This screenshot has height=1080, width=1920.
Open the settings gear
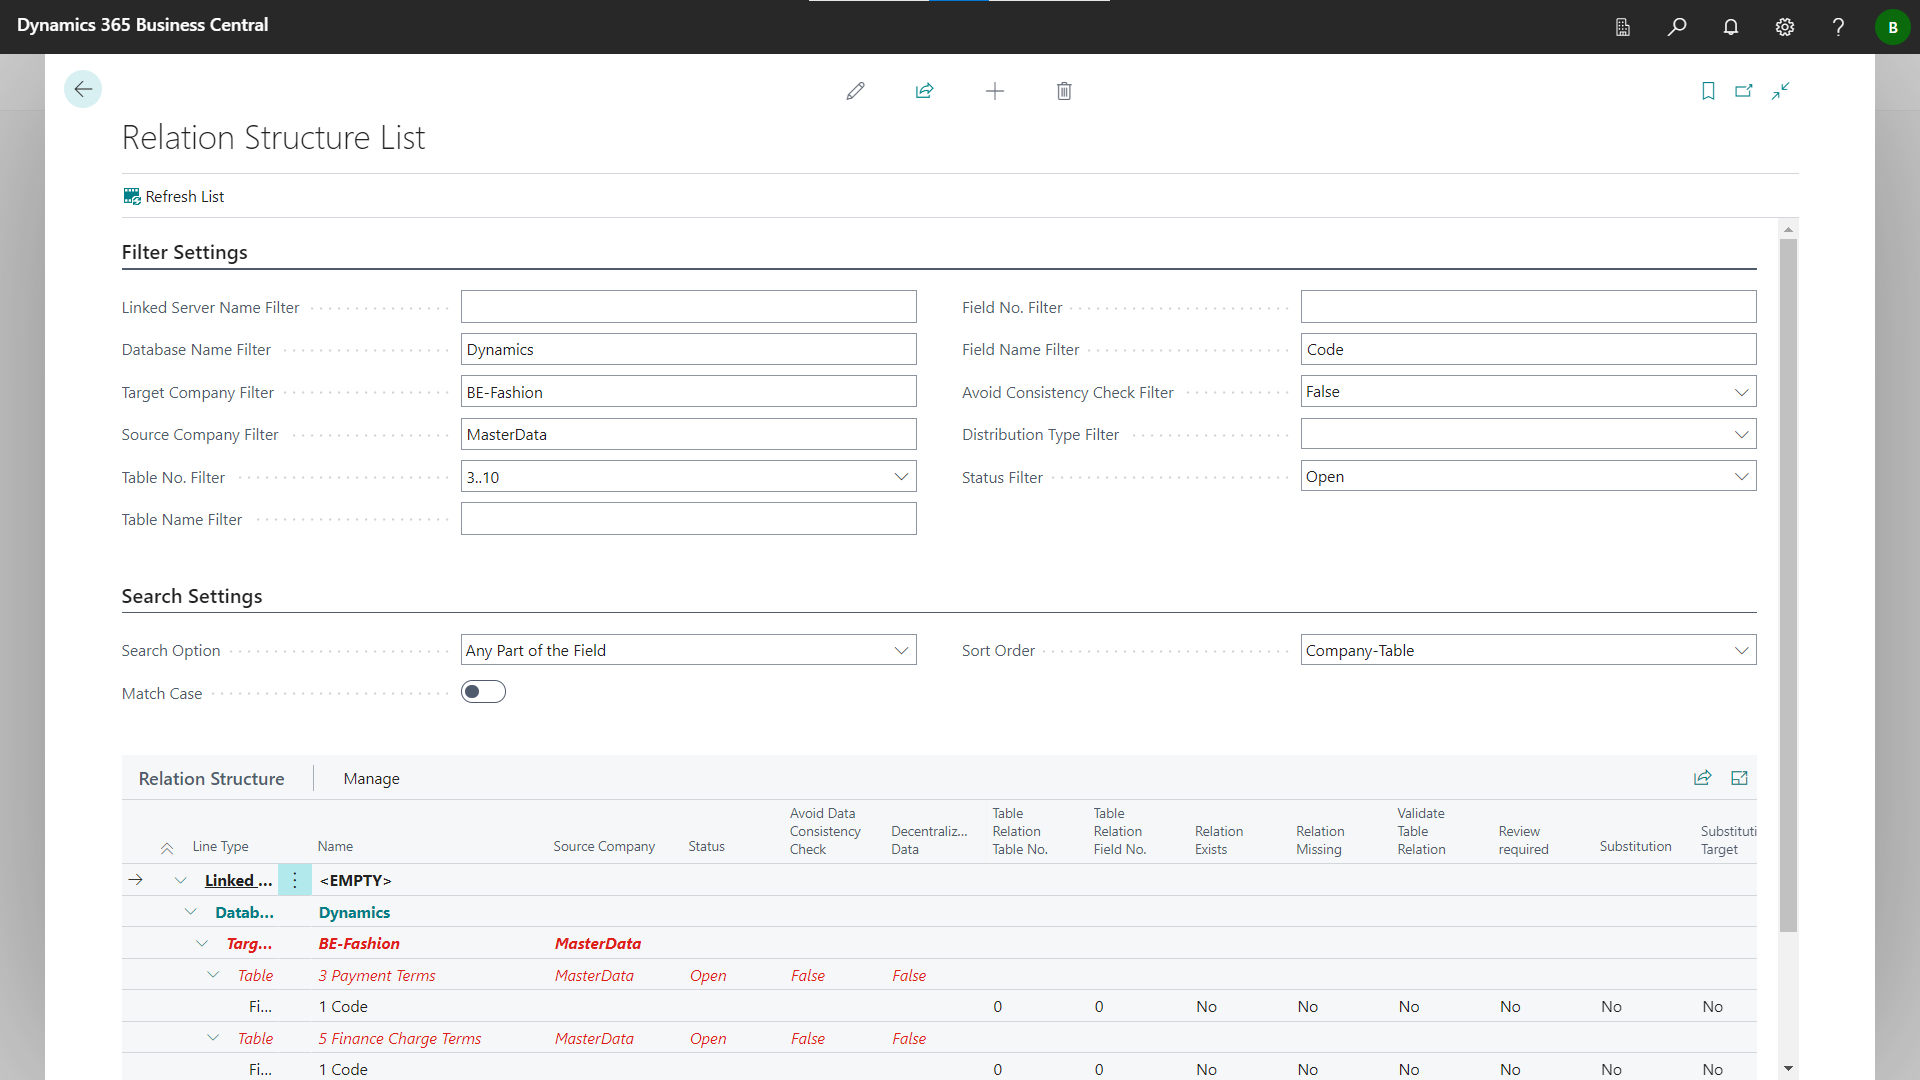pos(1785,27)
